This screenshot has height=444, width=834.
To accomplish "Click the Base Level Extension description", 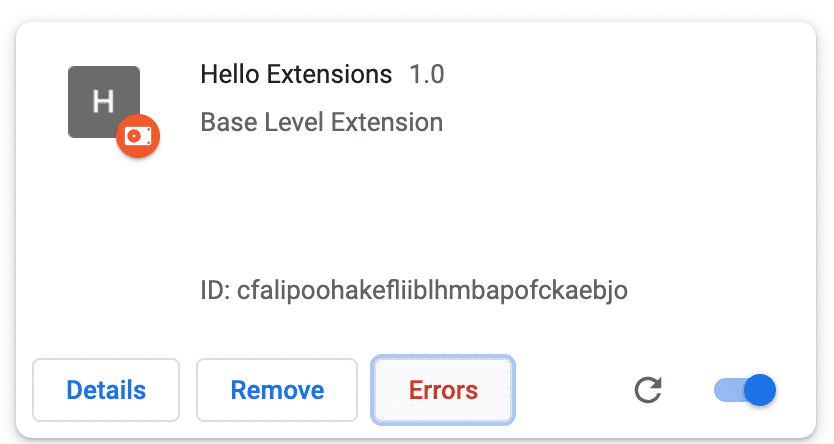I will pyautogui.click(x=321, y=123).
